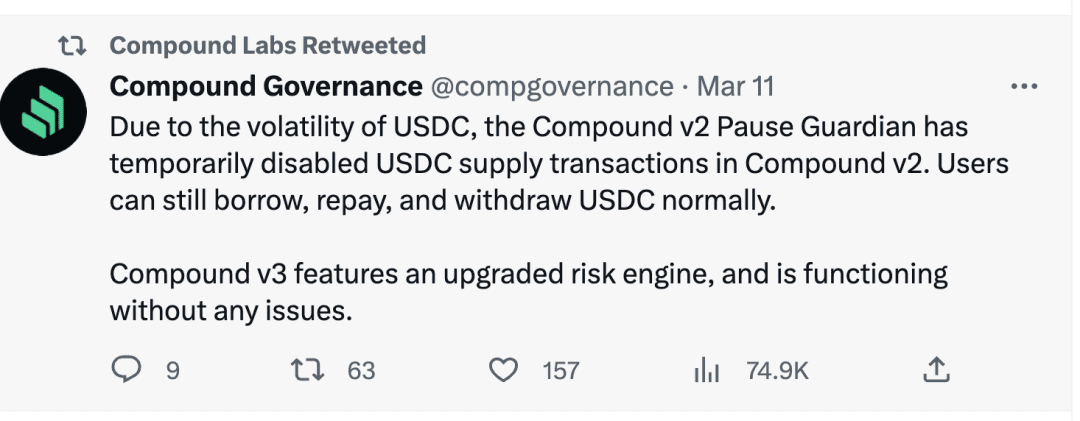Open tweet analytics bar chart icon
The height and width of the screenshot is (421, 1080).
[707, 370]
